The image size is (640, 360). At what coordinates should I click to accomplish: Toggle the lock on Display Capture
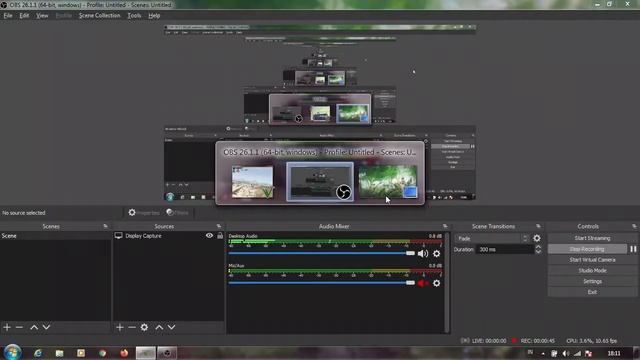(220, 236)
